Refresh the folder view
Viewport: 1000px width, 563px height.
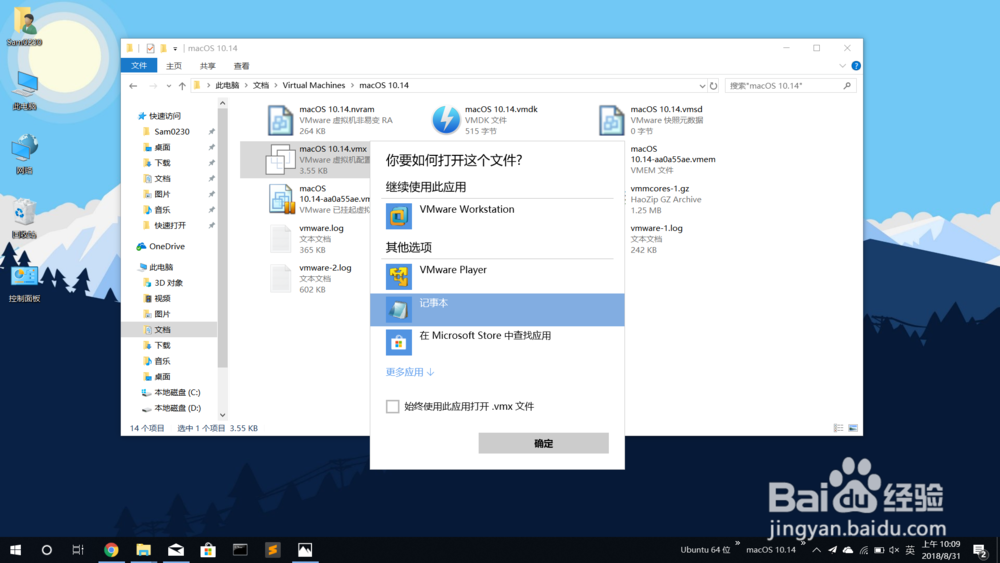(713, 85)
